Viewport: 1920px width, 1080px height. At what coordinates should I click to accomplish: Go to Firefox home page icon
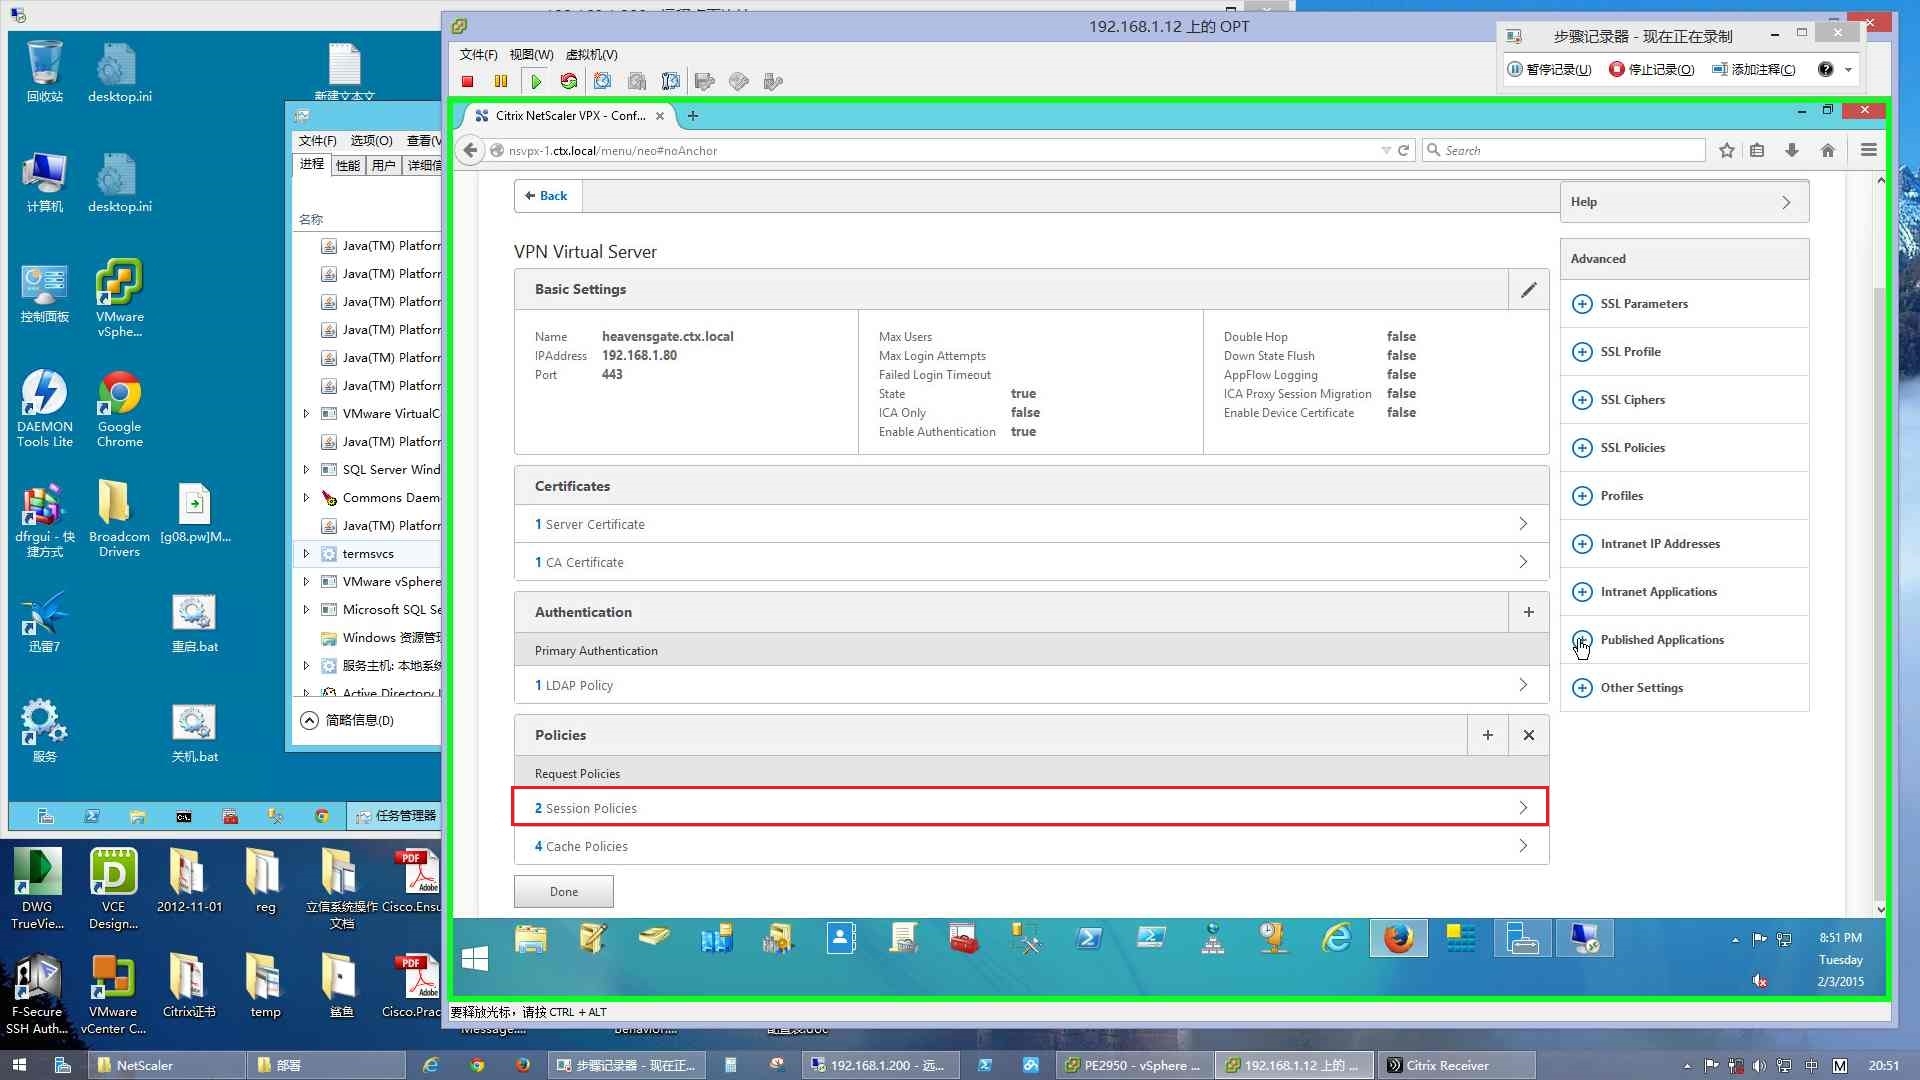click(x=1828, y=150)
